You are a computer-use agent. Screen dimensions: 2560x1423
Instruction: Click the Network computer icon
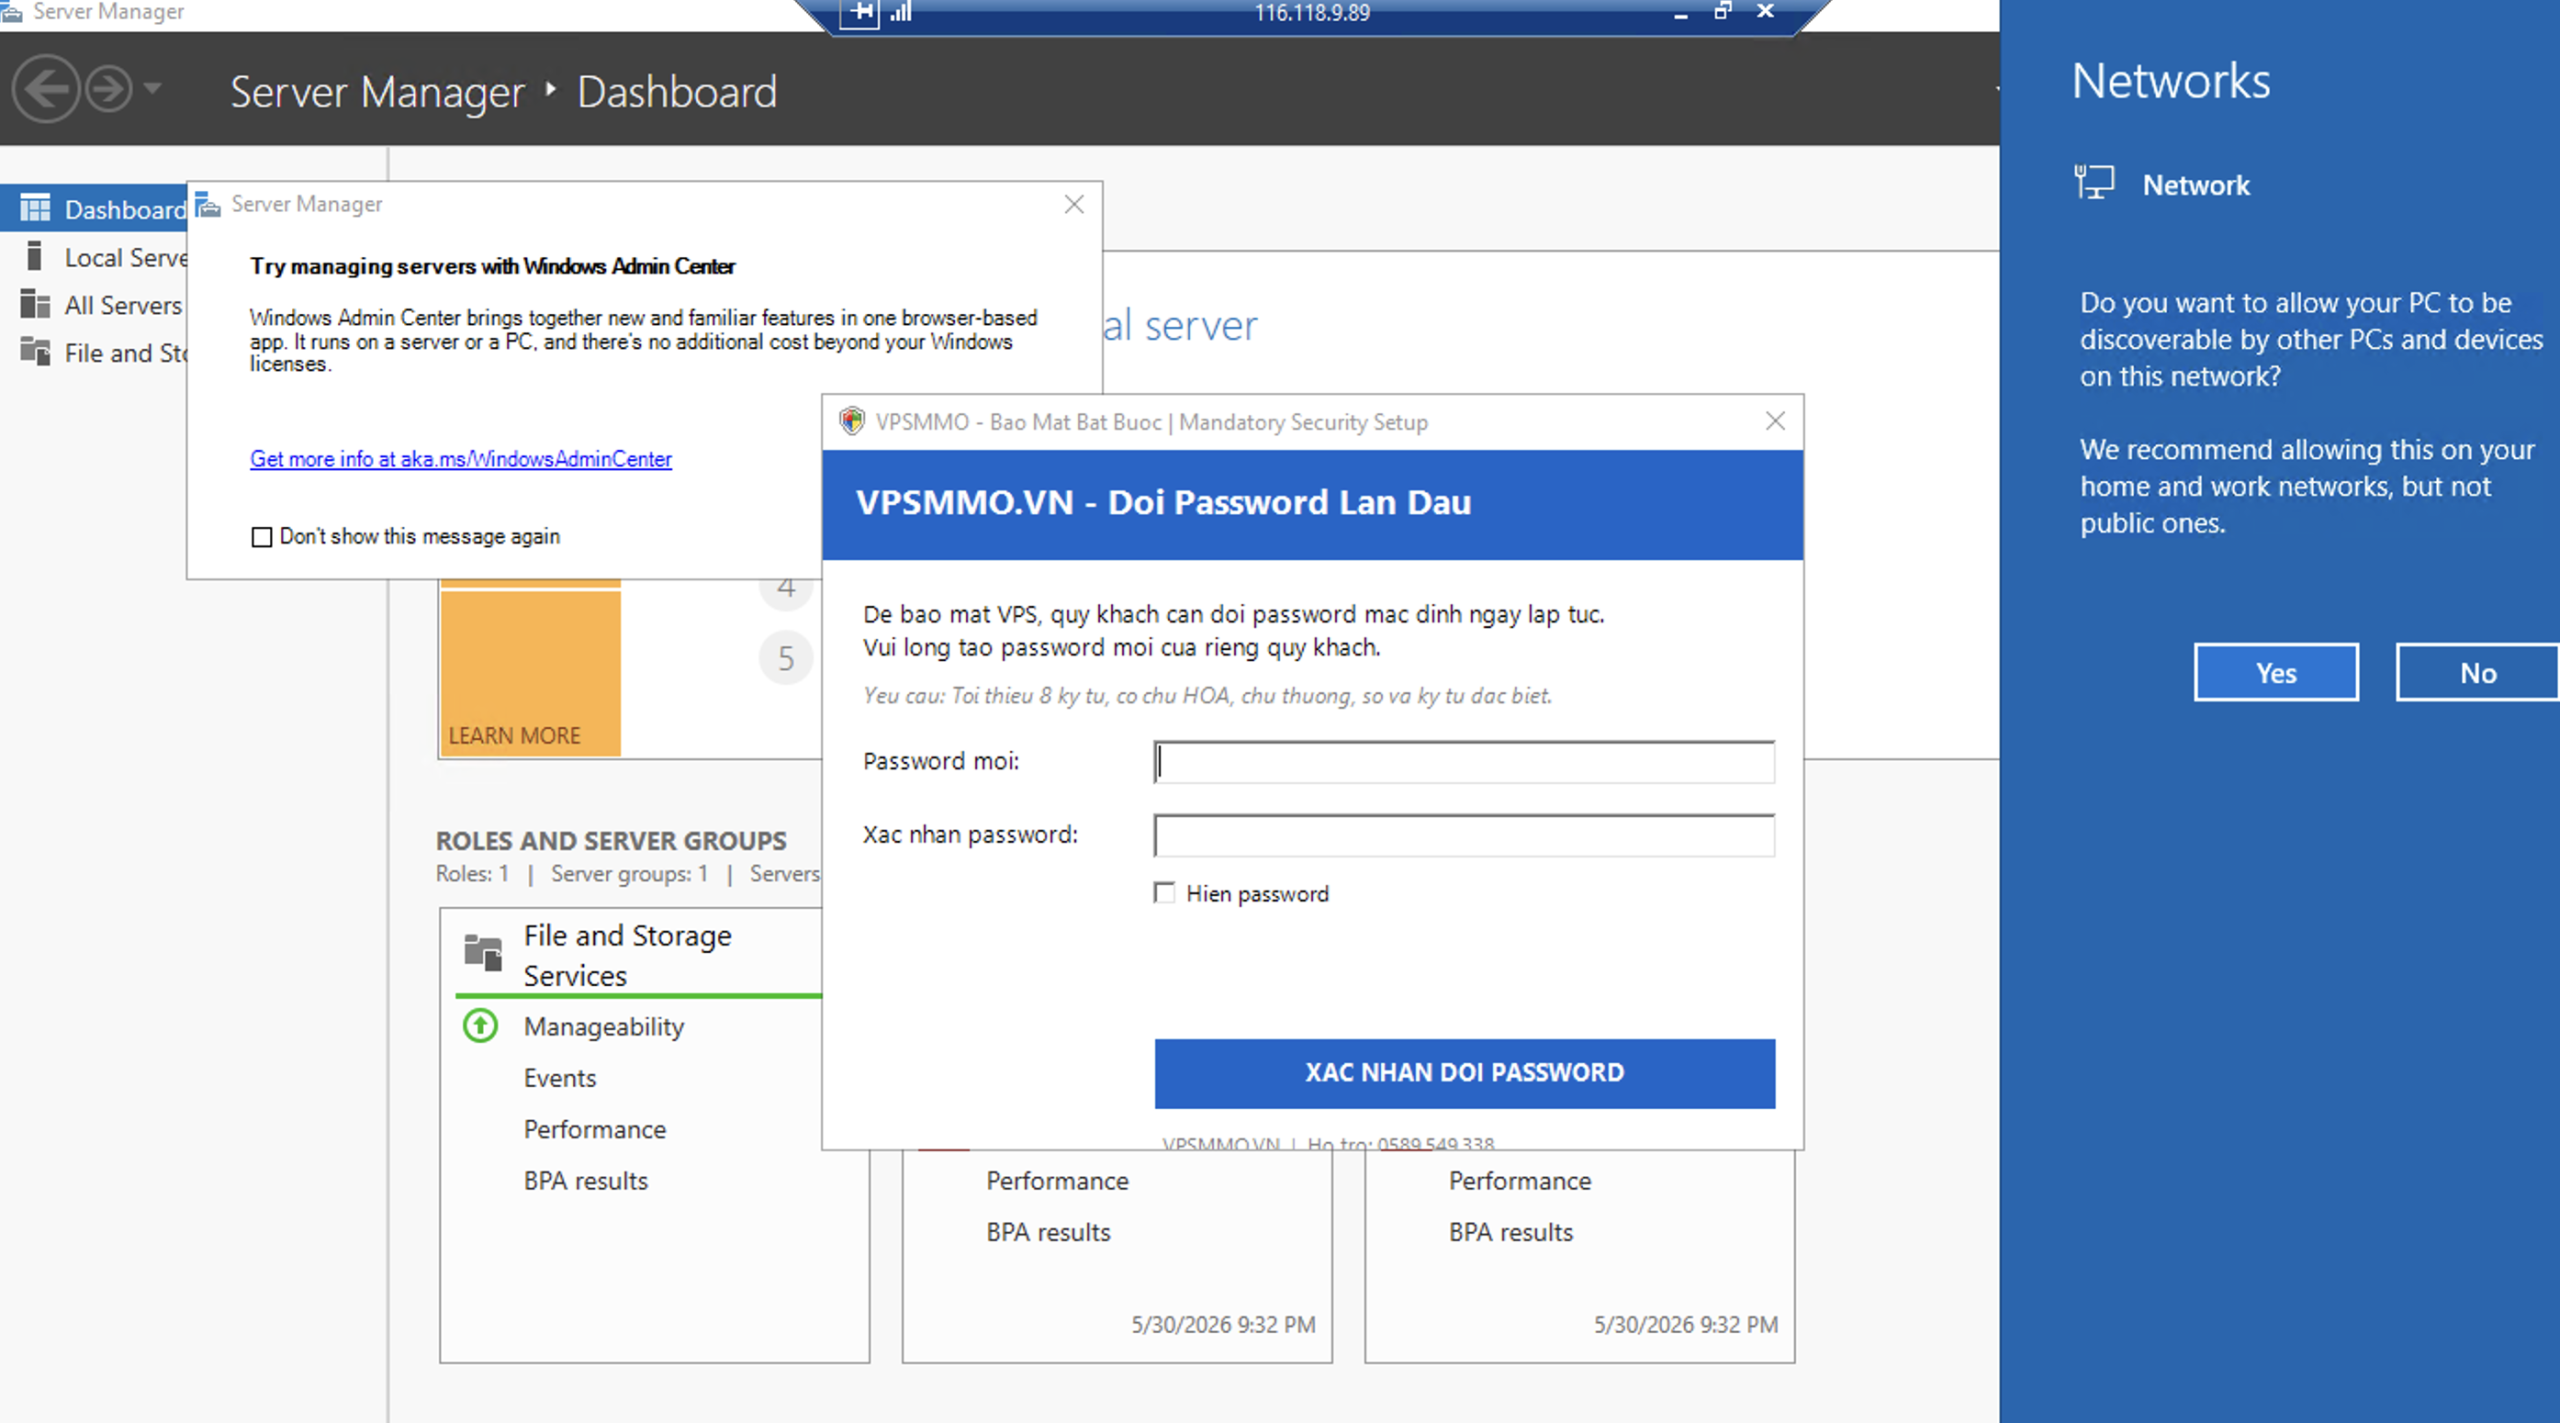pos(2094,183)
